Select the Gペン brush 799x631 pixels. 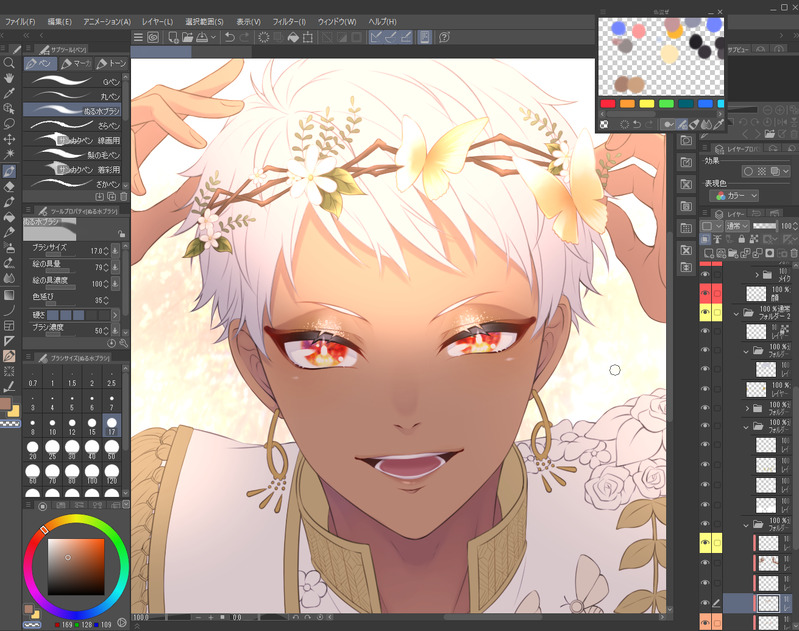pyautogui.click(x=72, y=81)
